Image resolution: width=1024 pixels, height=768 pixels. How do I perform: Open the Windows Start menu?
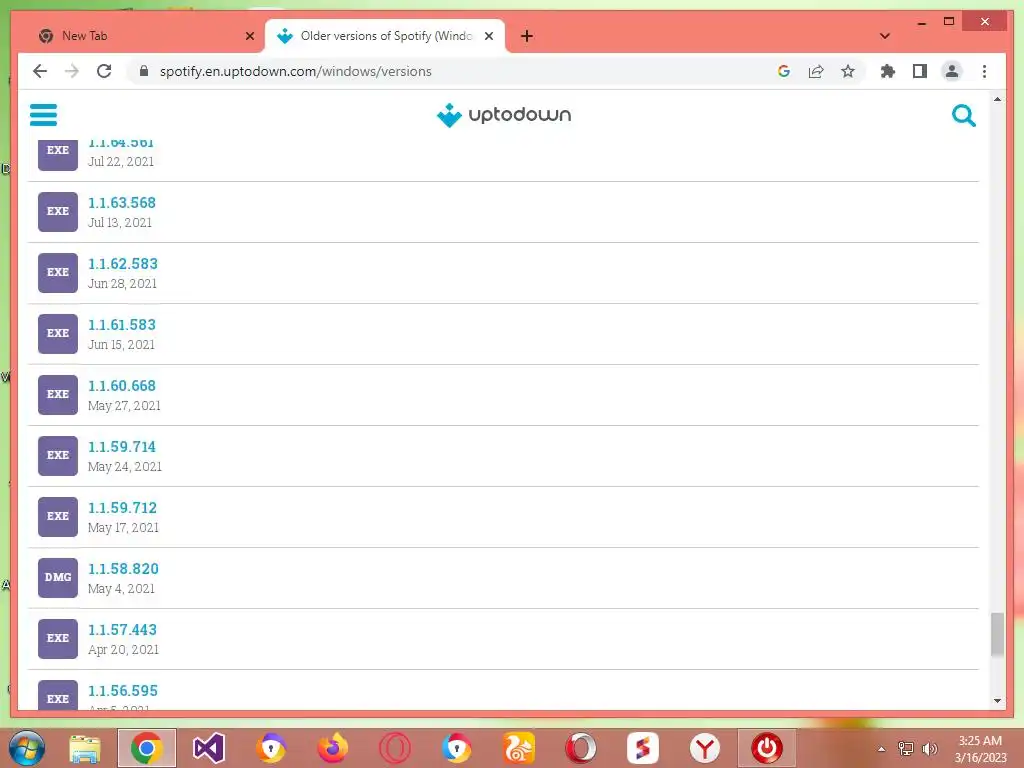pos(26,748)
